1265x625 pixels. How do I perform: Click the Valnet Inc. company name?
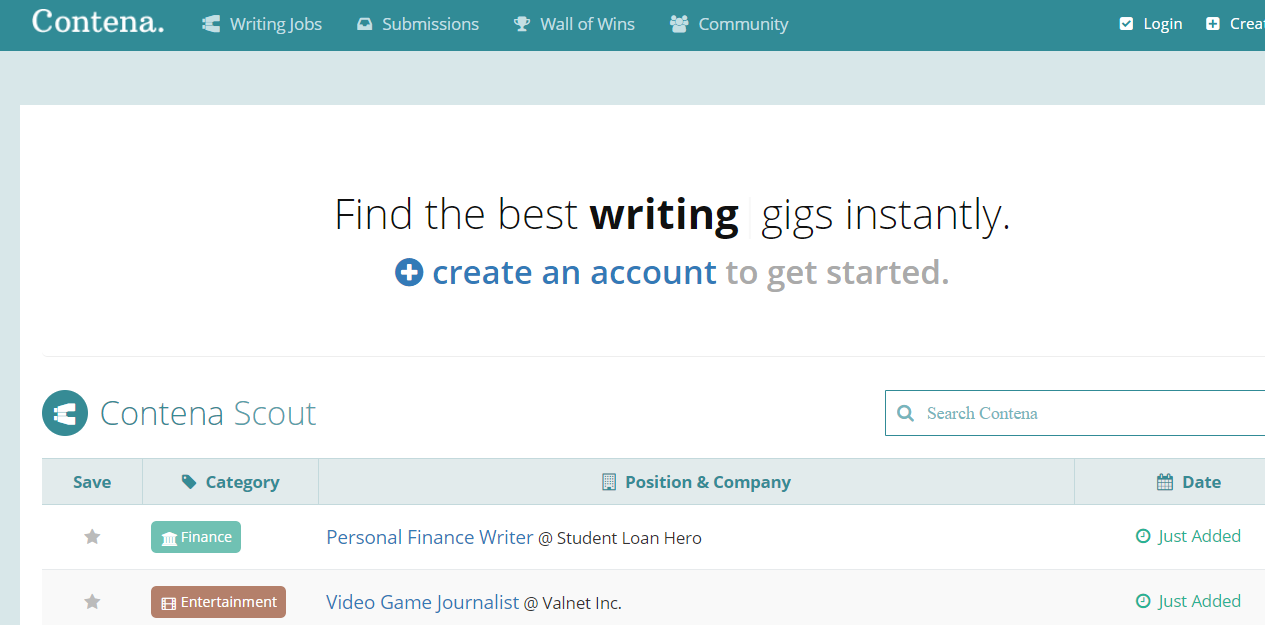[x=582, y=603]
